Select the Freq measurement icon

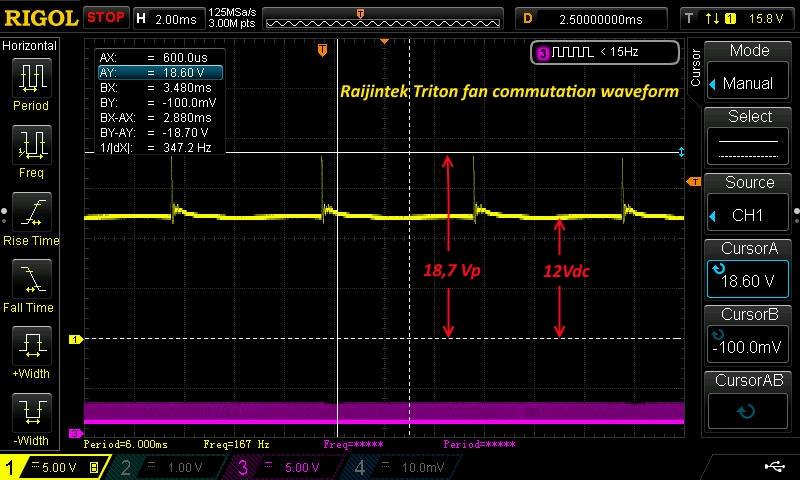32,145
